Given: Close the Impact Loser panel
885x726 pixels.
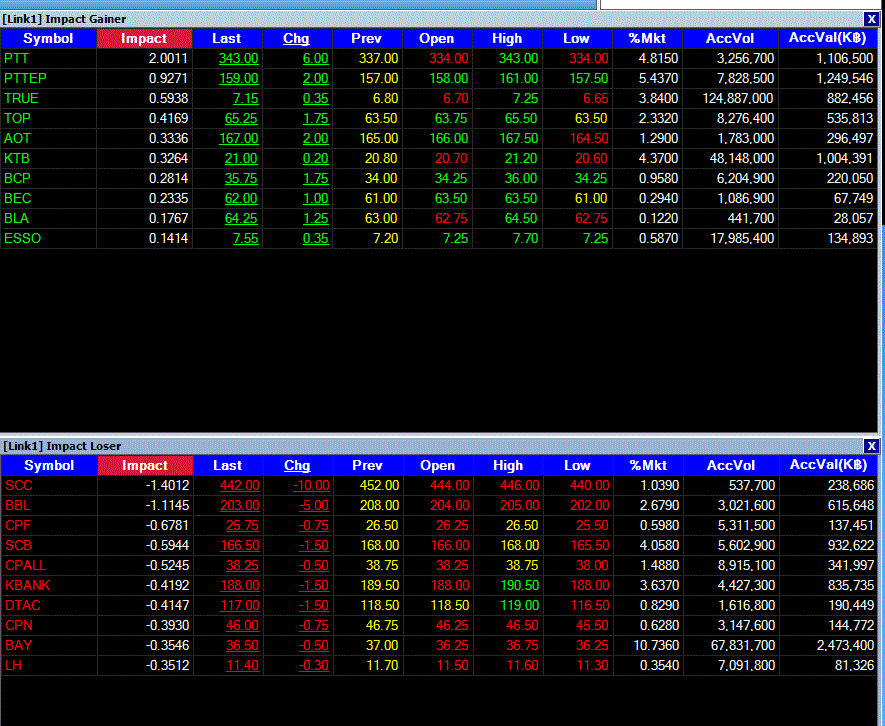Looking at the screenshot, I should click(871, 446).
